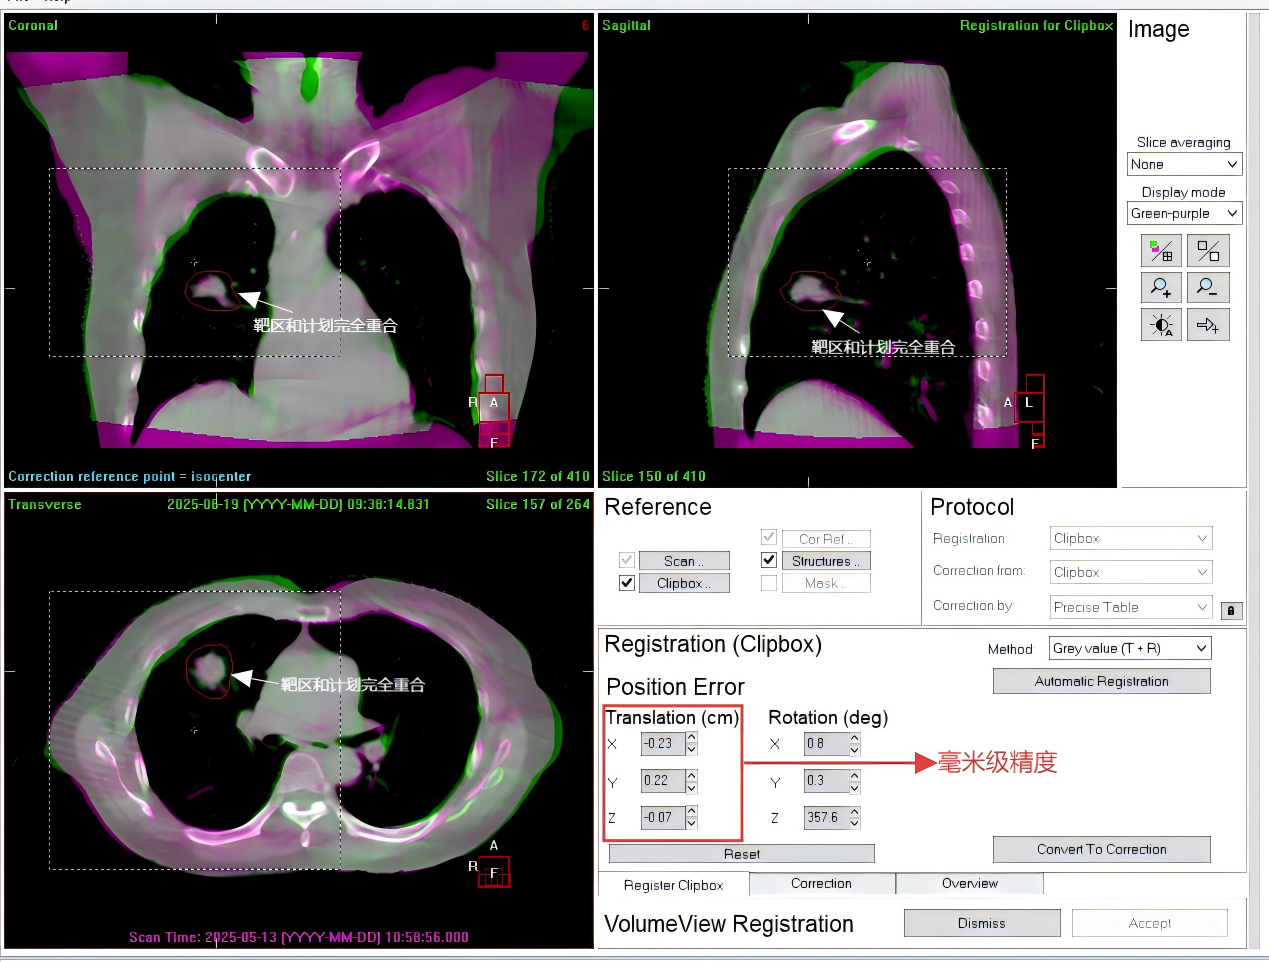Viewport: 1269px width, 962px height.
Task: Switch to the Overview tab
Action: 970,883
